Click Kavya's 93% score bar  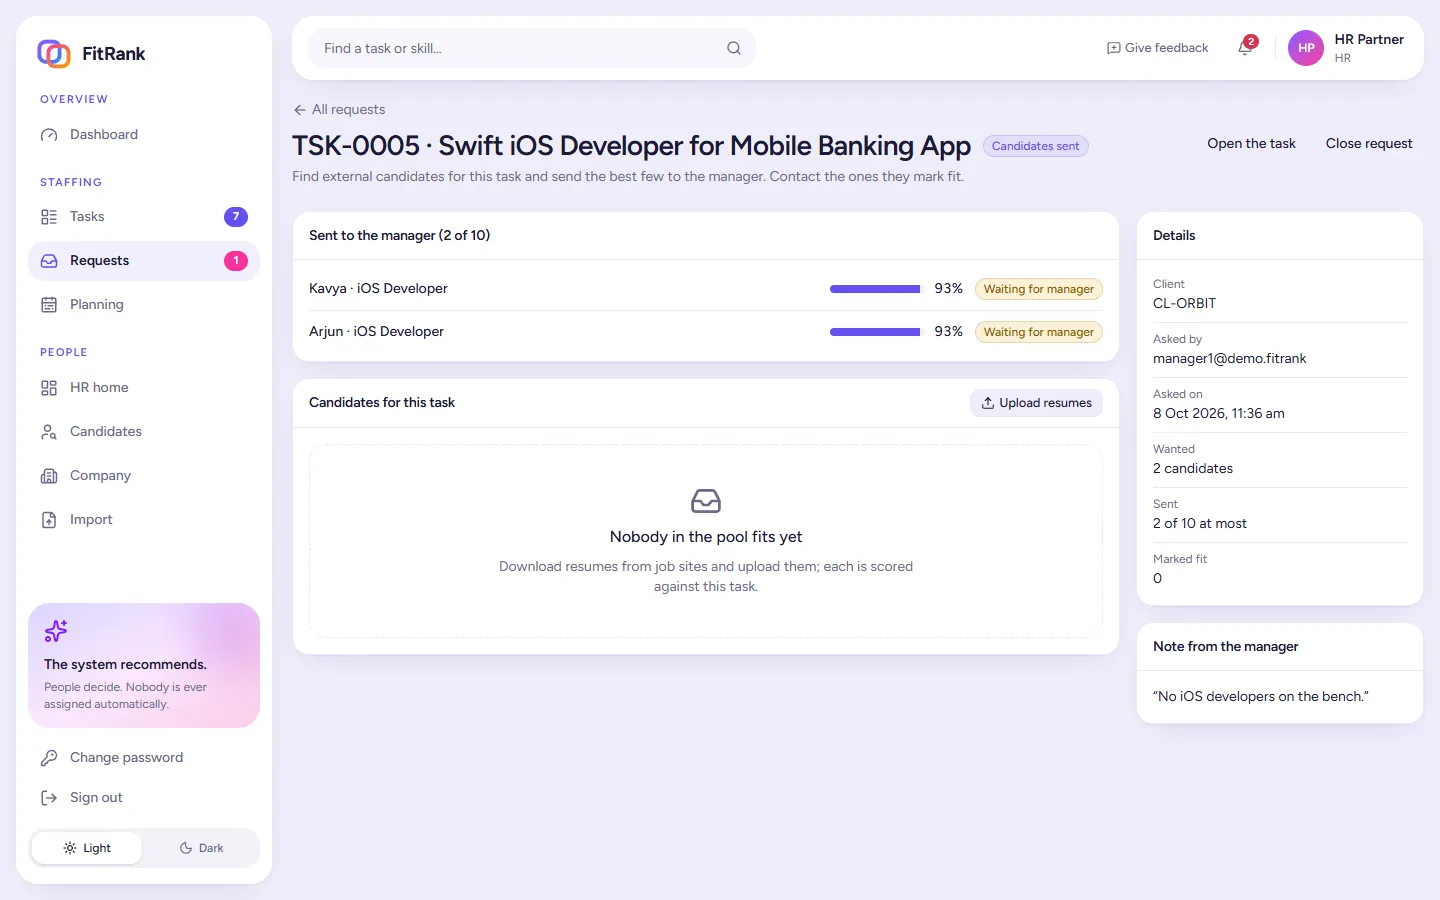pos(875,289)
